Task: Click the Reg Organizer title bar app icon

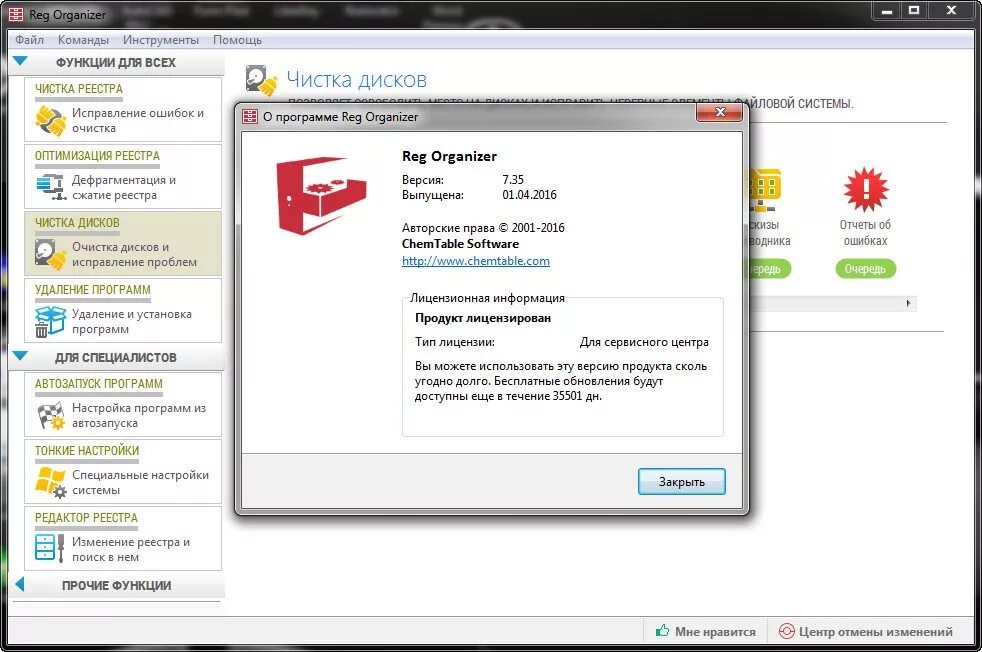Action: pyautogui.click(x=16, y=14)
